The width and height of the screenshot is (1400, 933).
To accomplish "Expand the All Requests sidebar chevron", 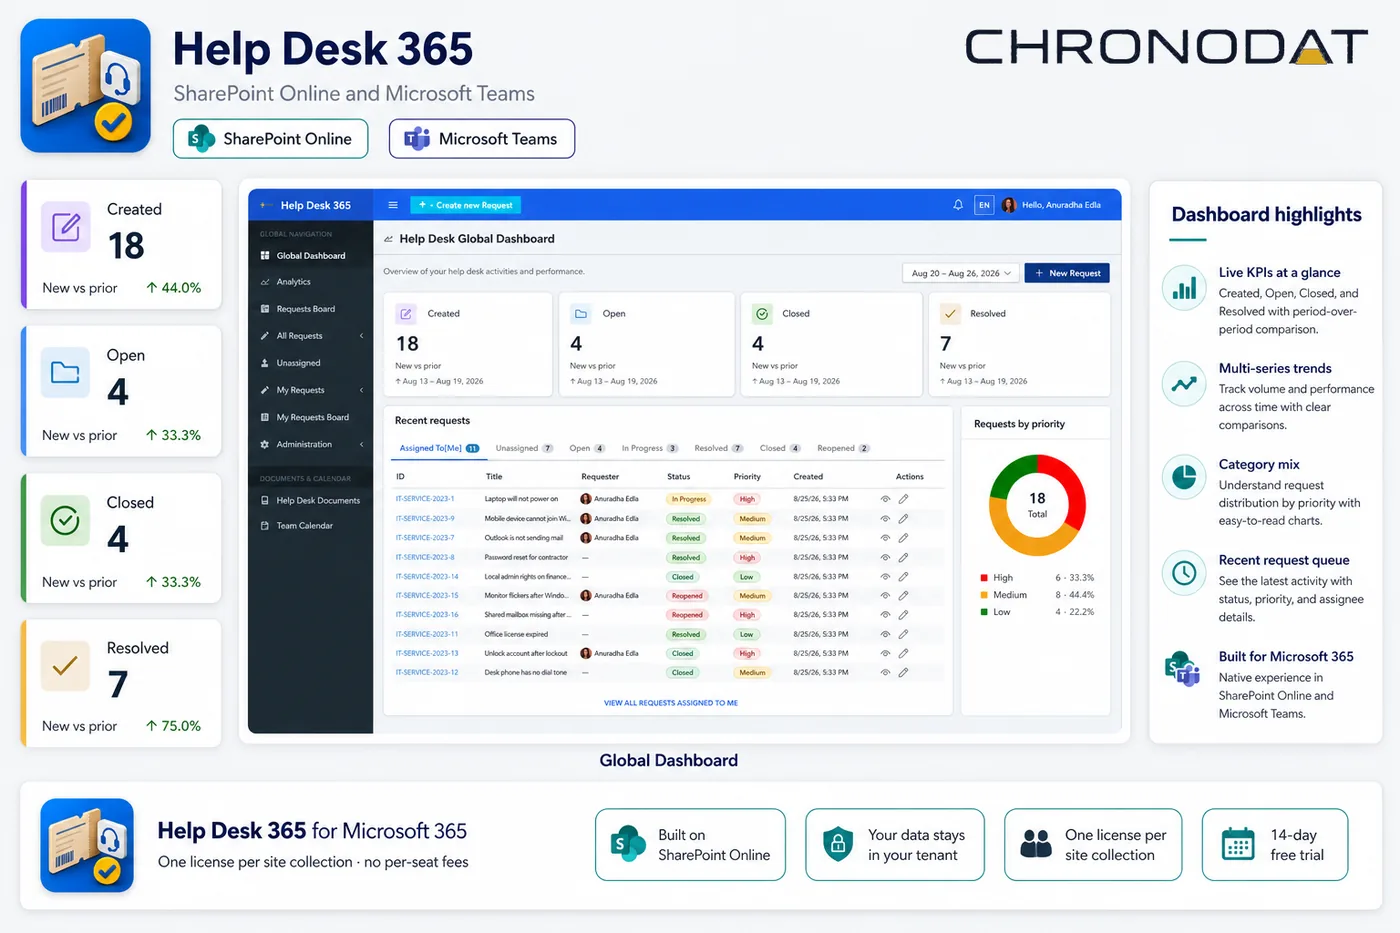I will point(361,336).
